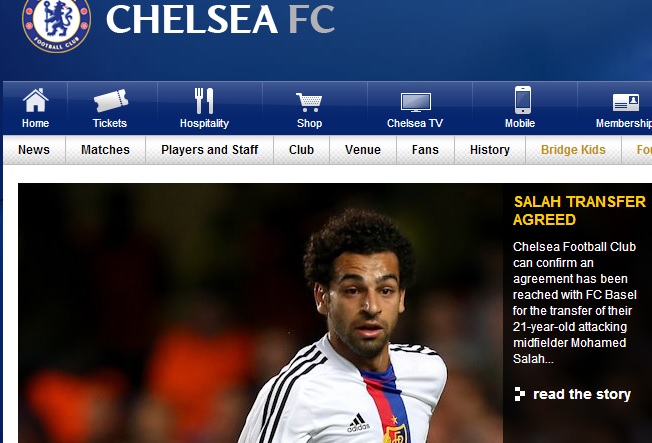
Task: Select the Tickets icon
Action: pos(111,100)
